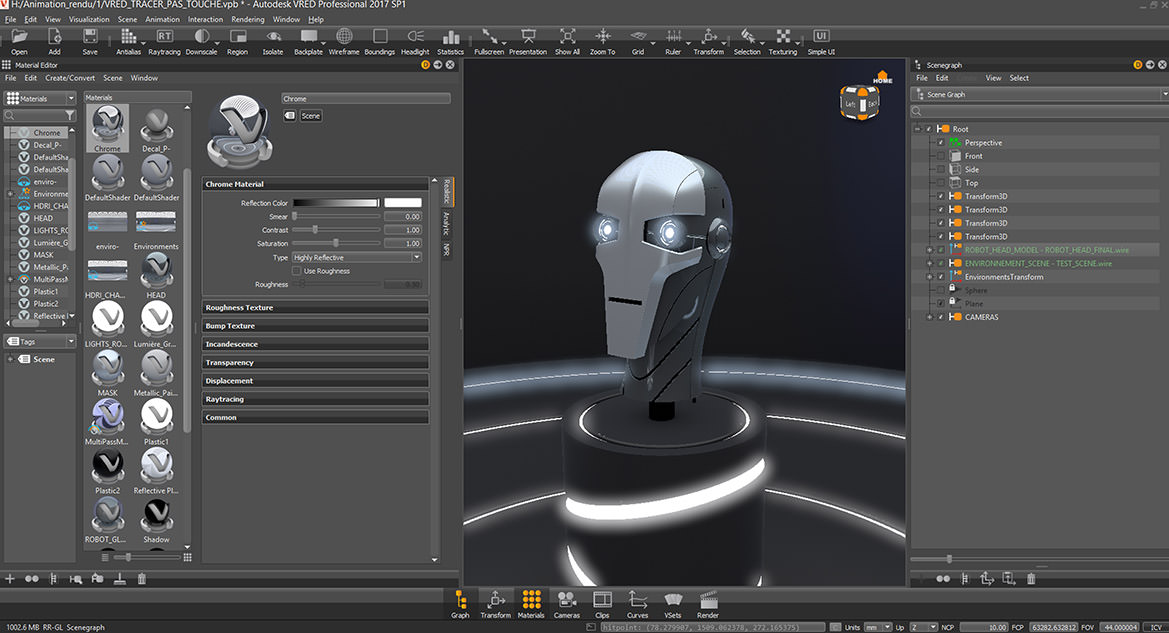Open the Render module

tap(708, 604)
